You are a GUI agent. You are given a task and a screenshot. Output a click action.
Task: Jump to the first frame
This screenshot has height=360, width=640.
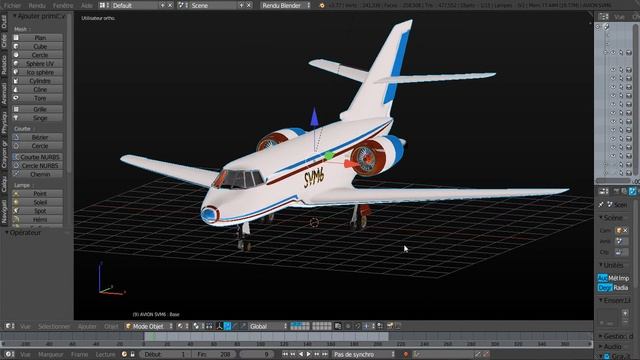coord(285,354)
